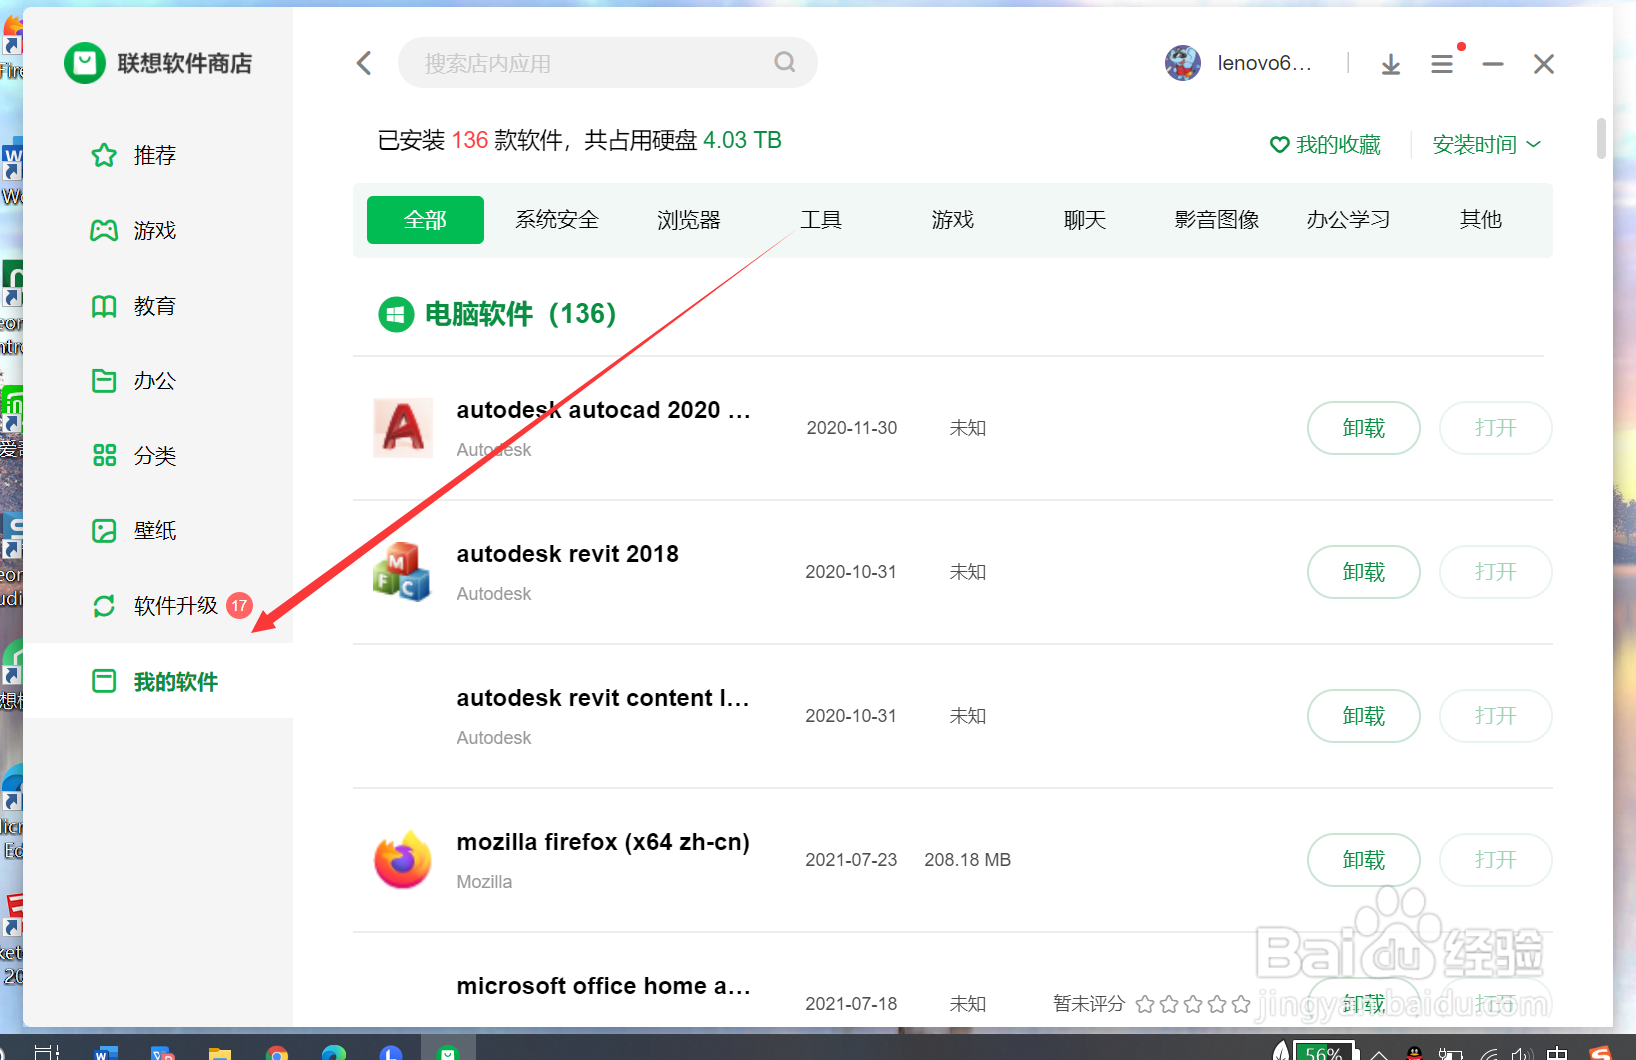Click the lenovo6… username
The width and height of the screenshot is (1636, 1060).
tap(1264, 63)
